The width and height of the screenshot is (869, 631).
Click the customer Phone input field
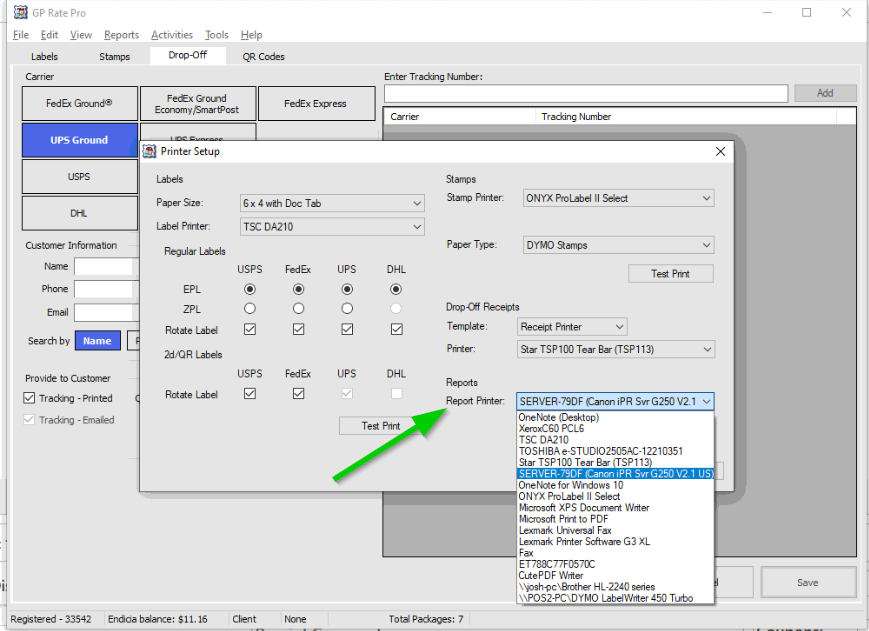tap(106, 289)
